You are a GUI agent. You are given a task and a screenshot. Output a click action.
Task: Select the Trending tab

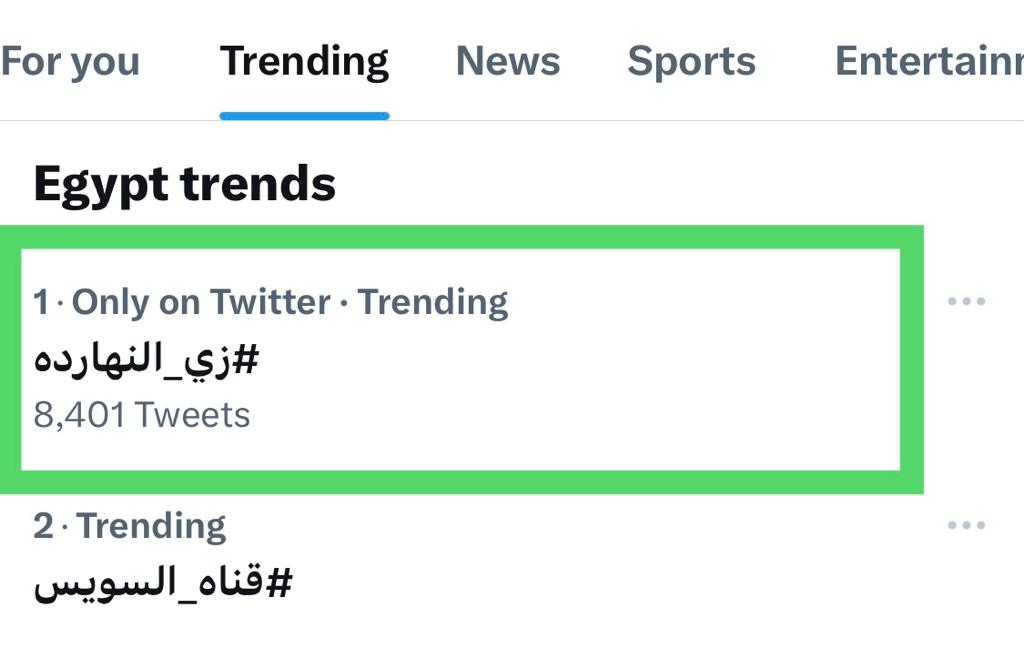point(304,62)
